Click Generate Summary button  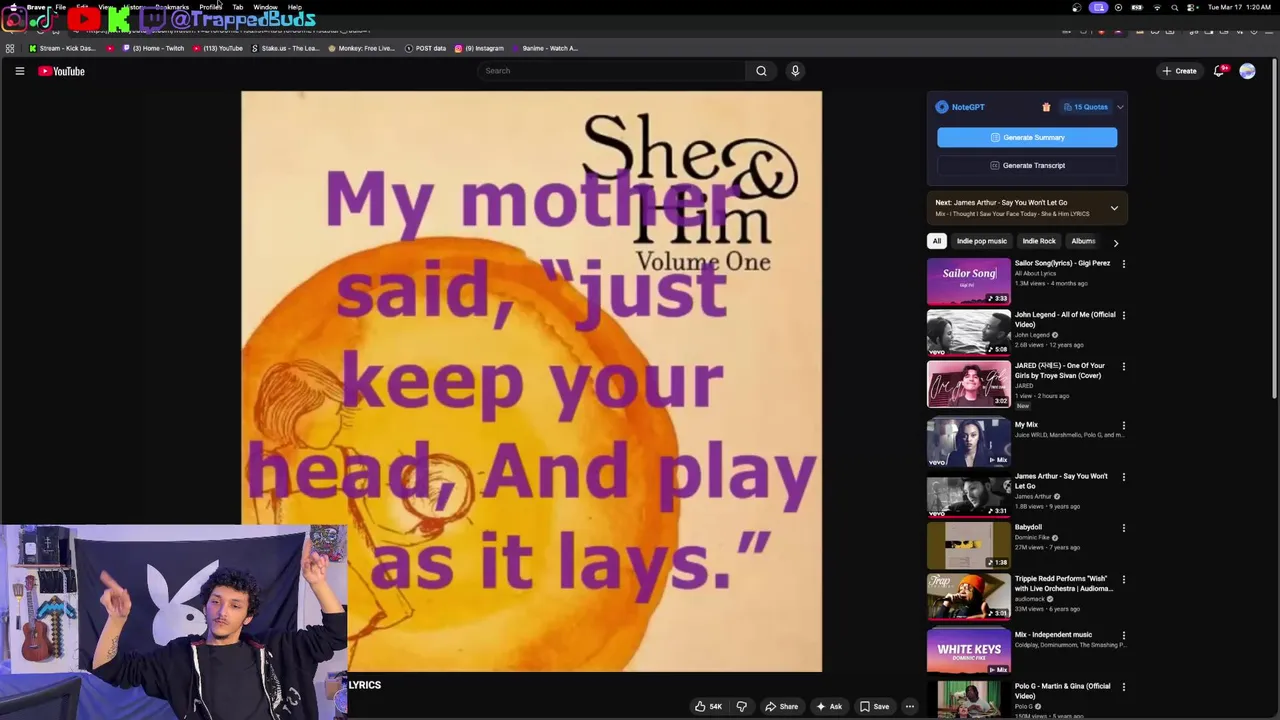tap(1027, 137)
